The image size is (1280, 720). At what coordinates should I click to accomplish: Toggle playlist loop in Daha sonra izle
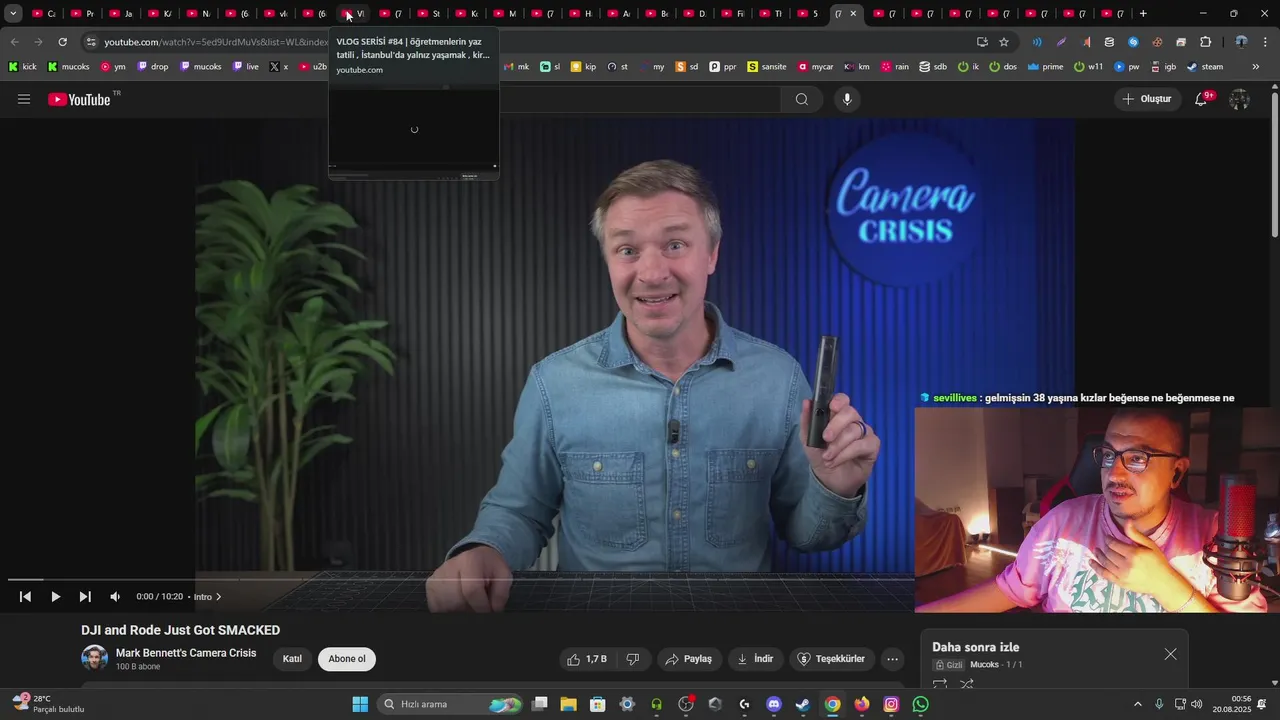click(x=940, y=685)
